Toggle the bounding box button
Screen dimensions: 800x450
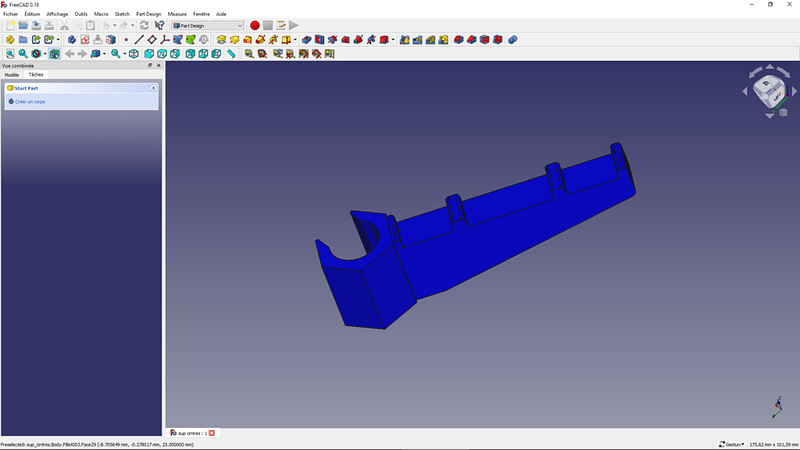pos(54,54)
